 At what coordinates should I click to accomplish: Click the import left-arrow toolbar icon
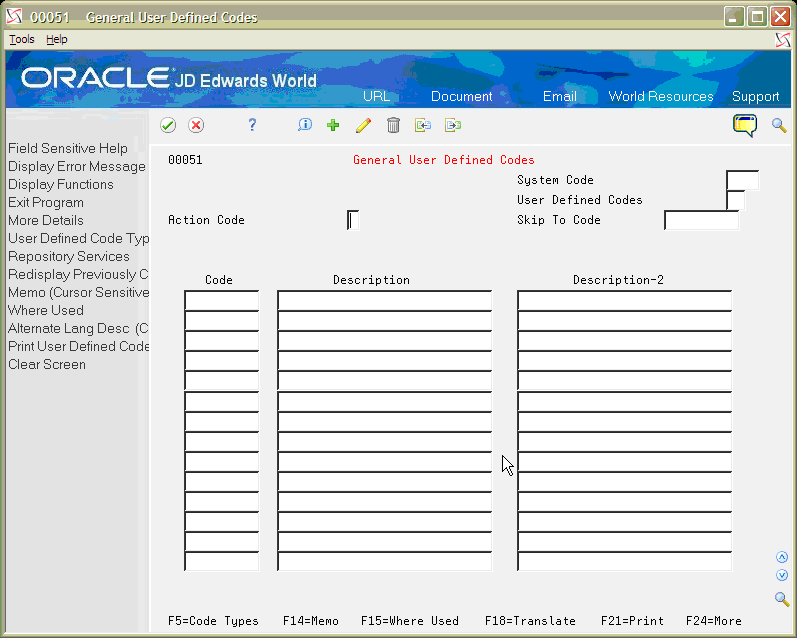pos(422,125)
